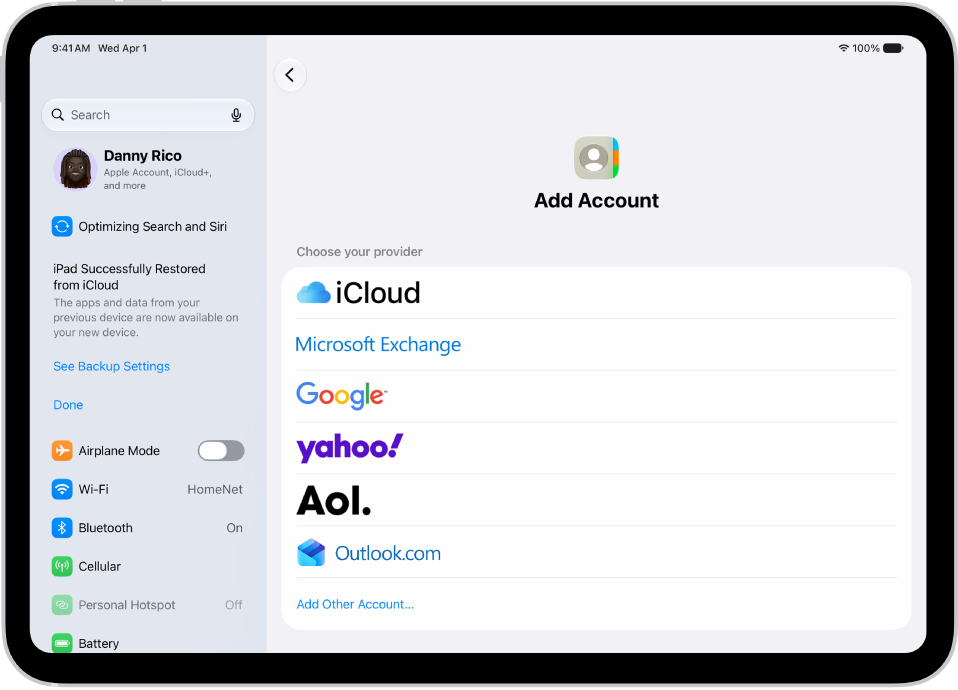Tap the Wi-Fi status bar indicator

[843, 48]
